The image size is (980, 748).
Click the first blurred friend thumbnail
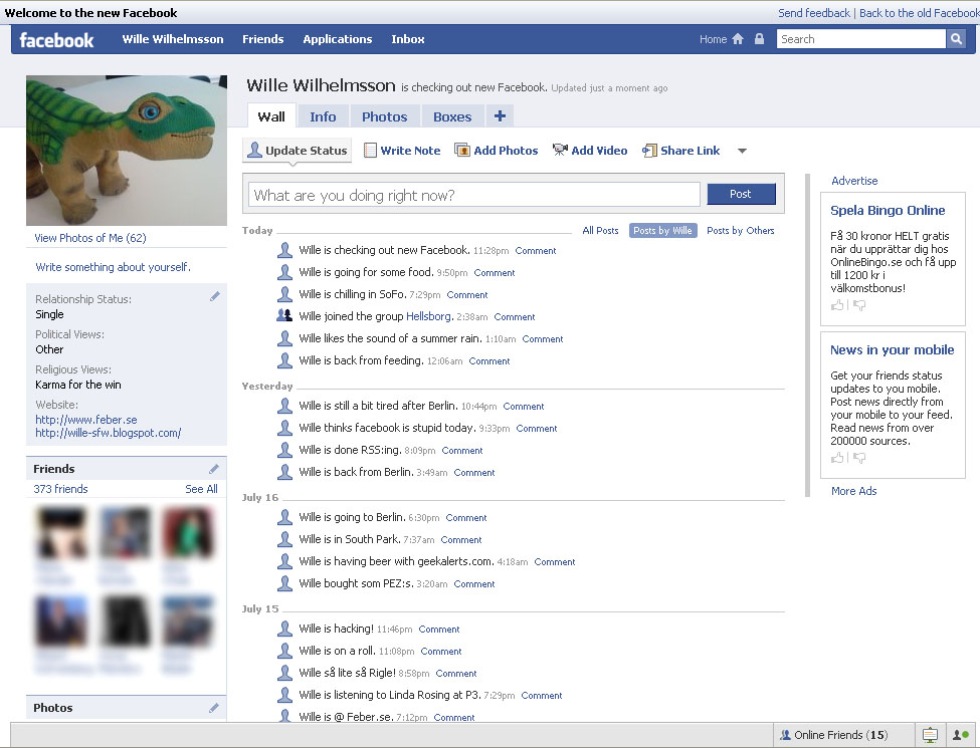(x=62, y=533)
